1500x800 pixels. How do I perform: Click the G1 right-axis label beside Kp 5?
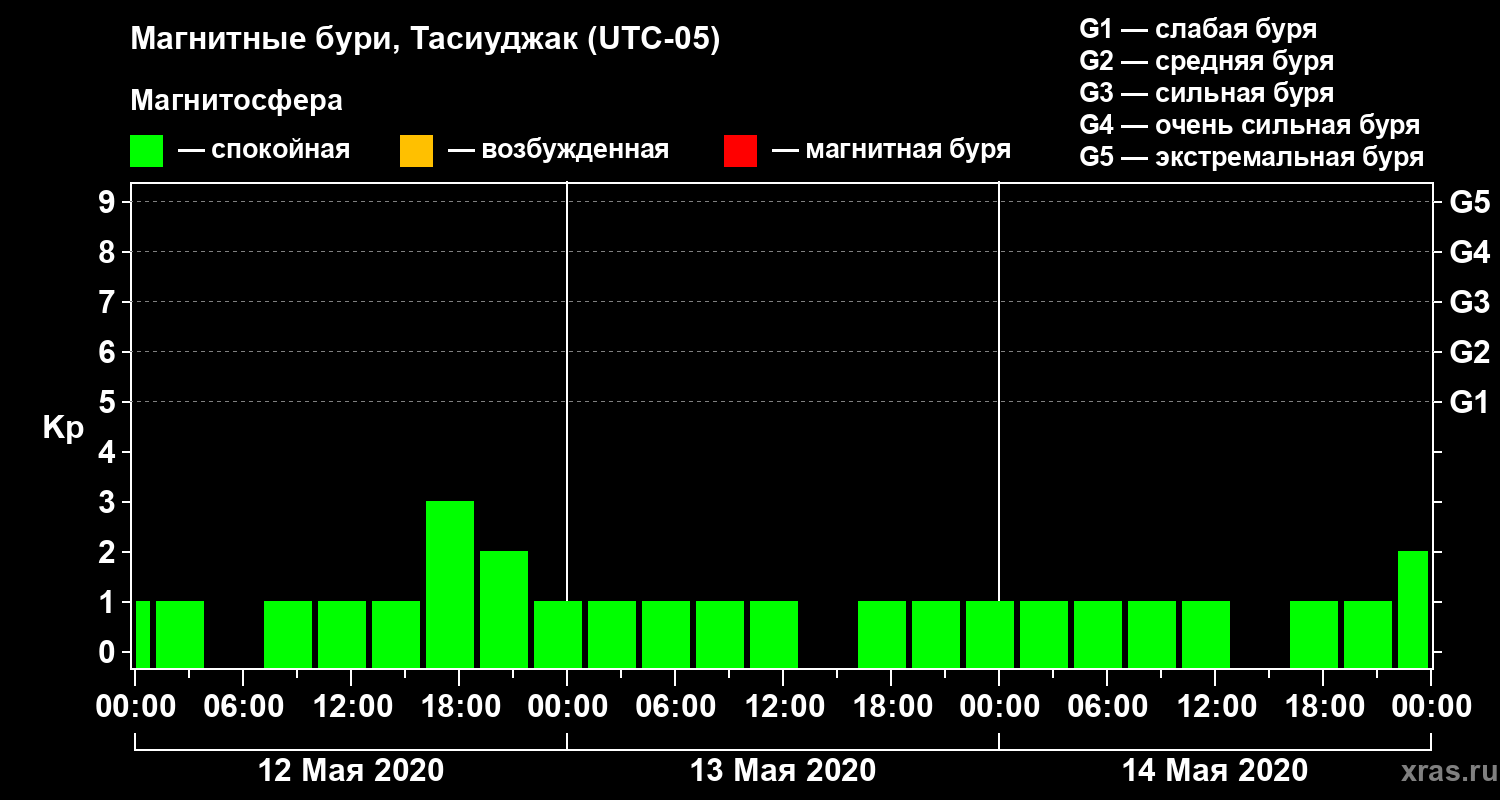tap(1469, 402)
